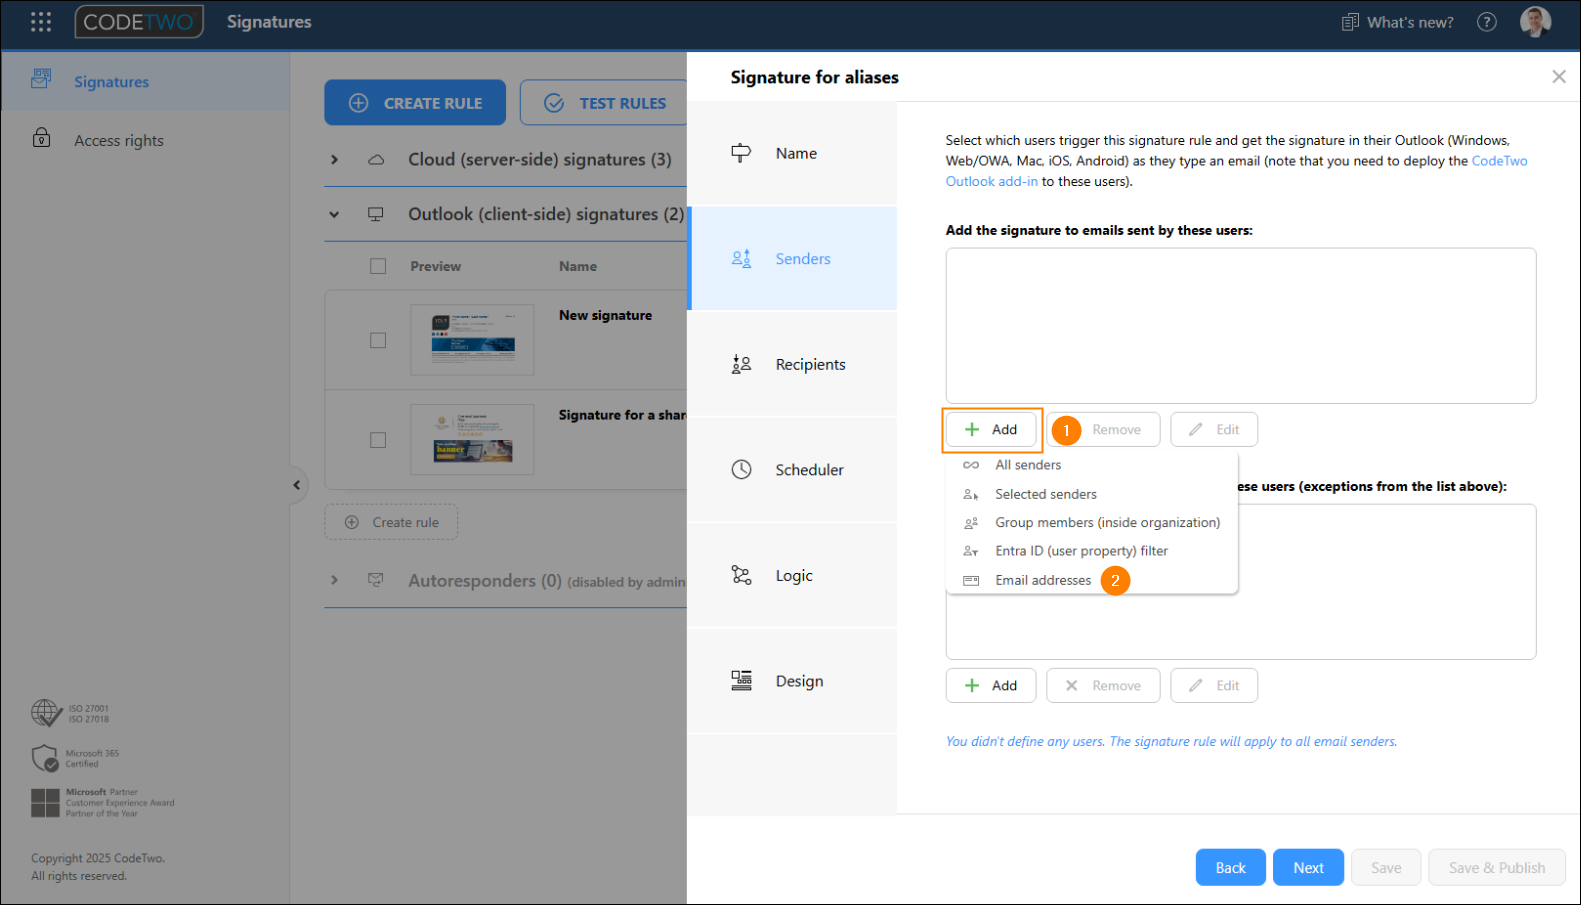Click the Autoresponders envelope icon
The width and height of the screenshot is (1581, 905).
[x=376, y=580]
